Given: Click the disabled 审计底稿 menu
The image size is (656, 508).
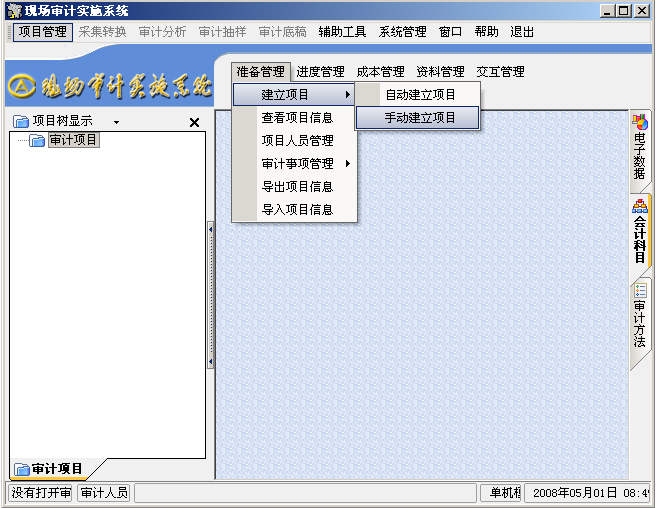Looking at the screenshot, I should tap(282, 32).
